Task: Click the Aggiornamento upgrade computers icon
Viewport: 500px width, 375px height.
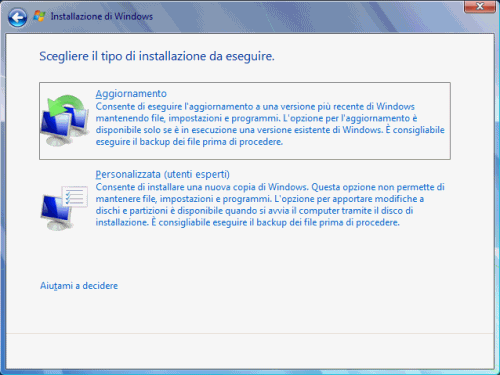Action: (x=65, y=120)
